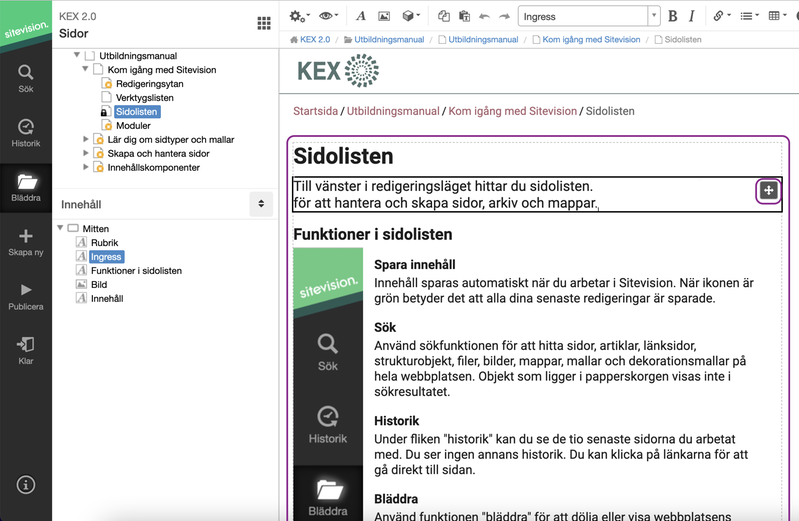
Task: Toggle the Innehåll panel sort arrows button
Action: point(261,204)
